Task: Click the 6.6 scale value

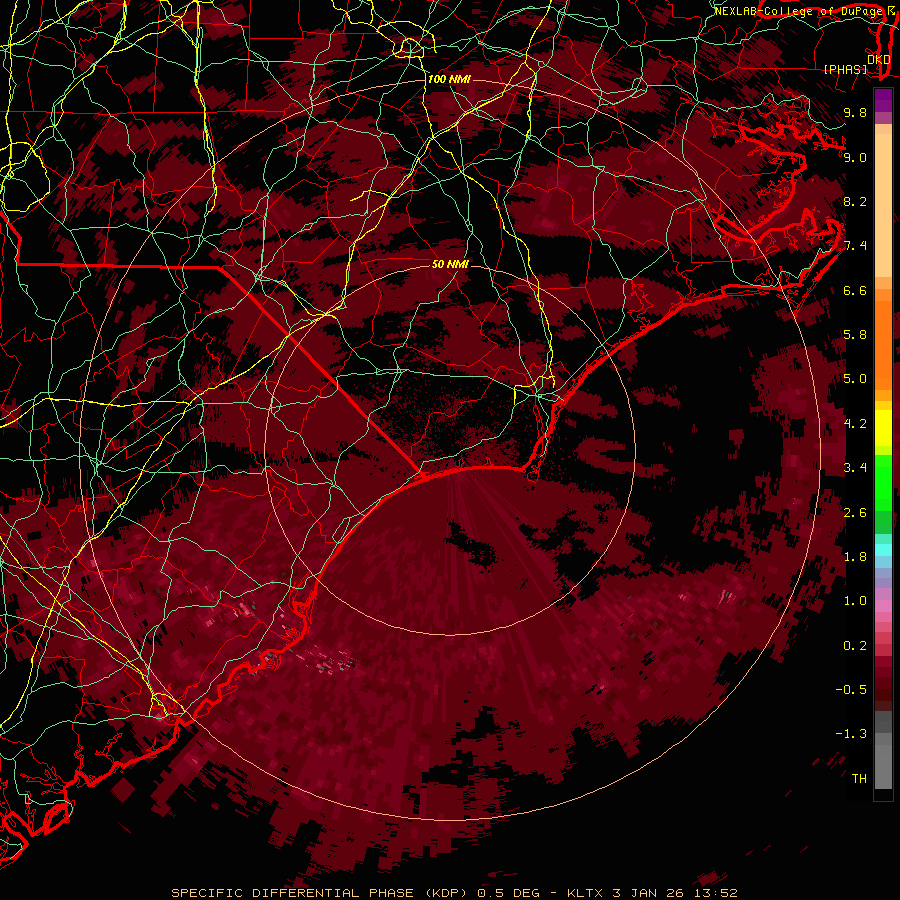Action: click(x=855, y=290)
